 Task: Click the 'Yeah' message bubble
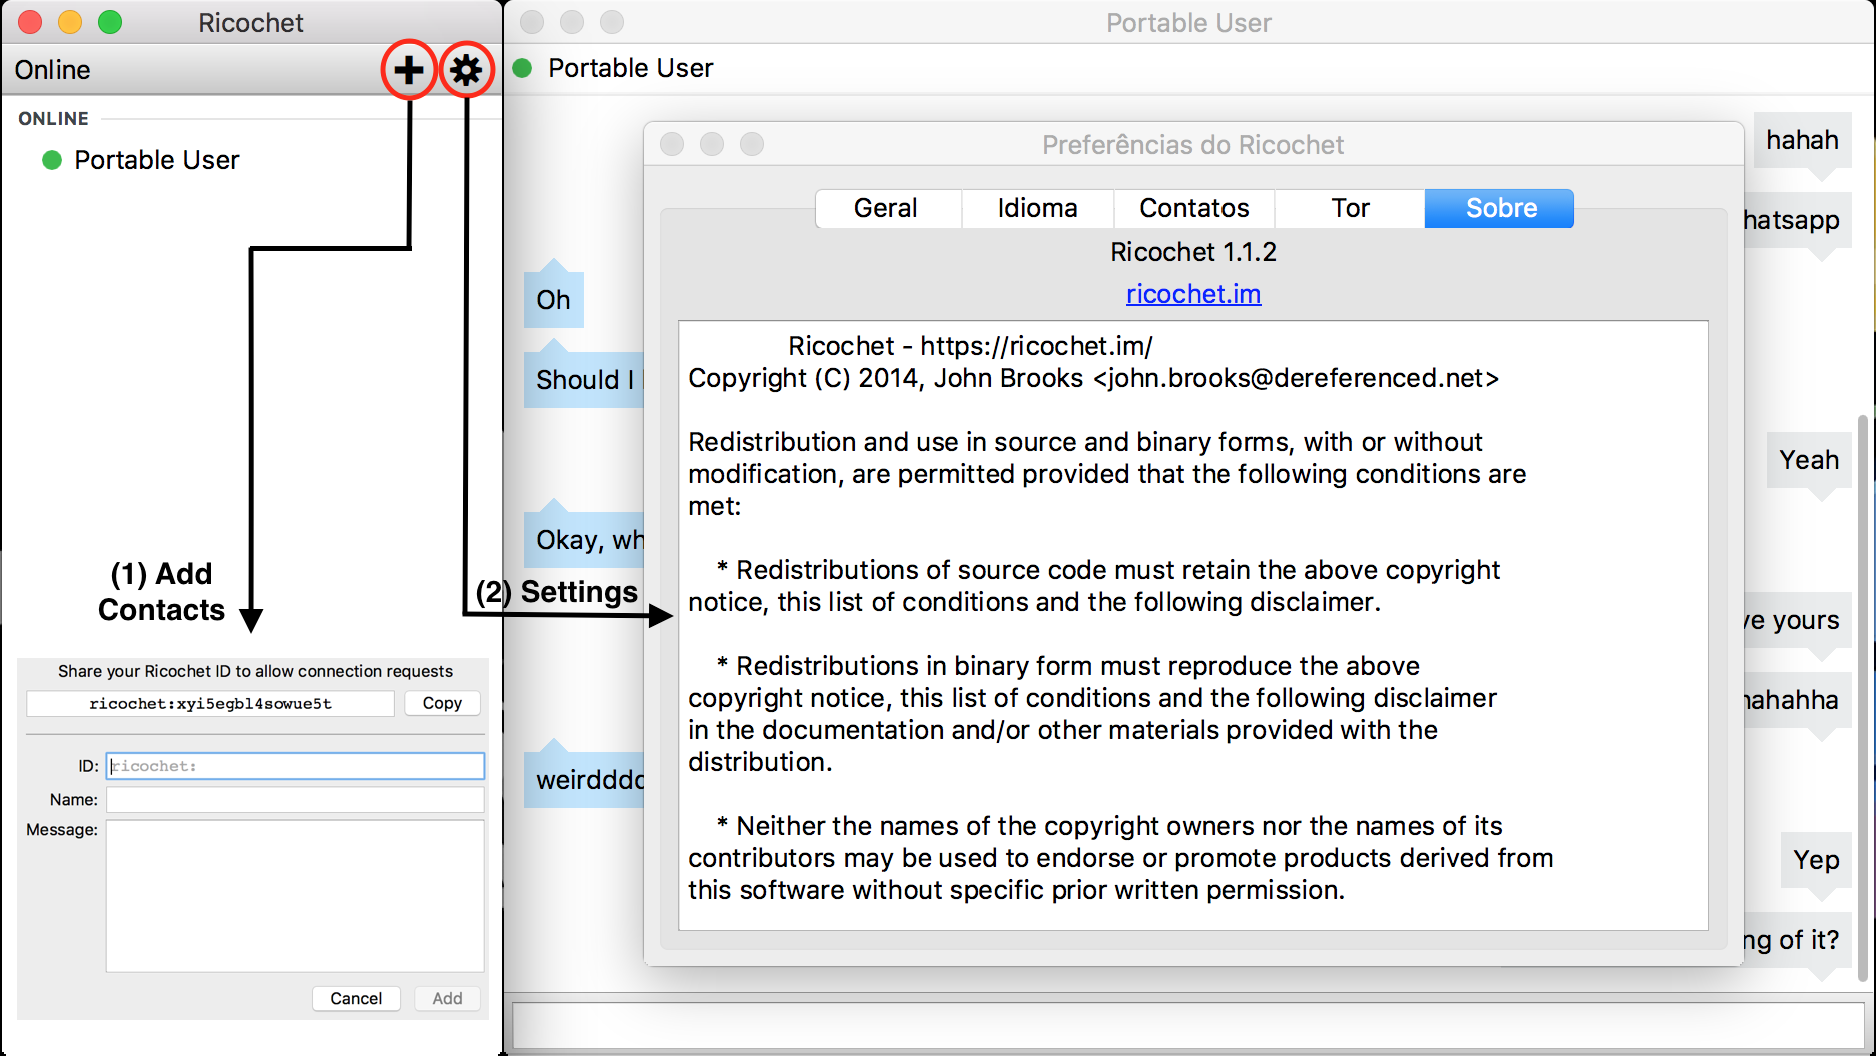[1809, 460]
